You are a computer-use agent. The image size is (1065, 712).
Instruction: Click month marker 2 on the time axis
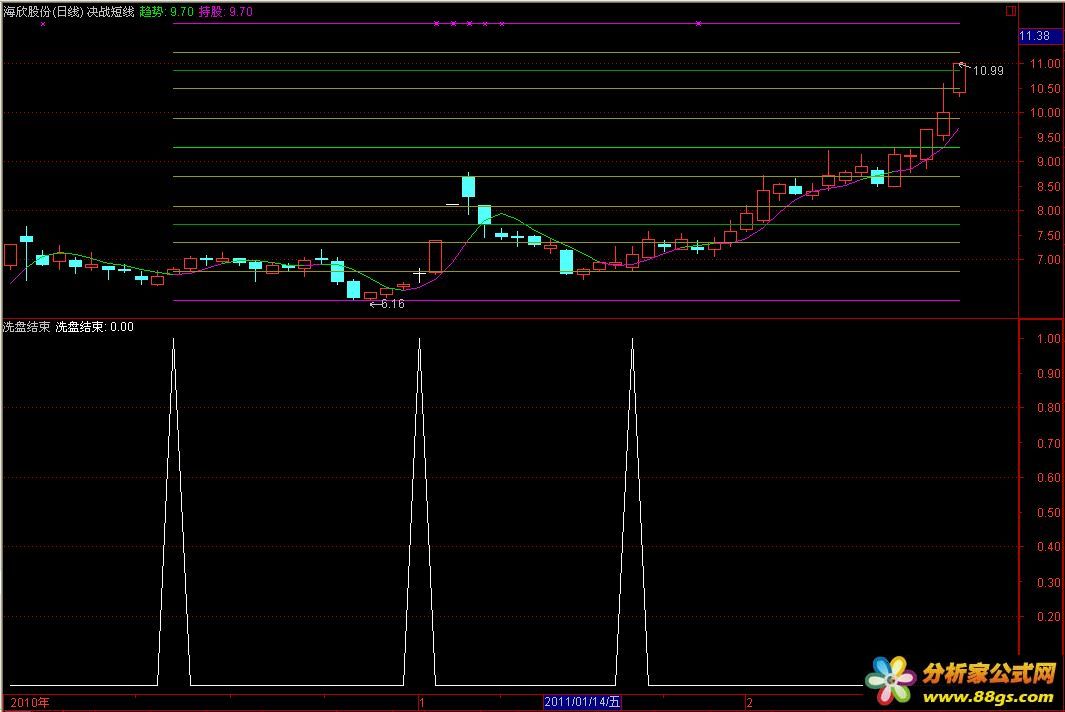click(749, 702)
